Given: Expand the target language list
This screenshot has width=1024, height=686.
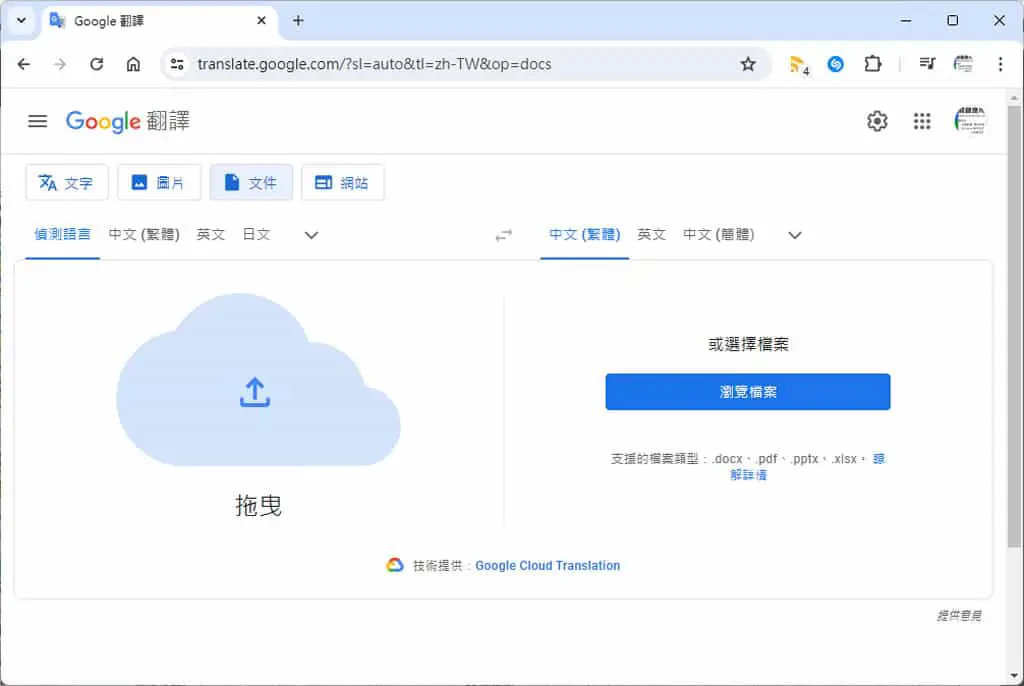Looking at the screenshot, I should [x=795, y=235].
